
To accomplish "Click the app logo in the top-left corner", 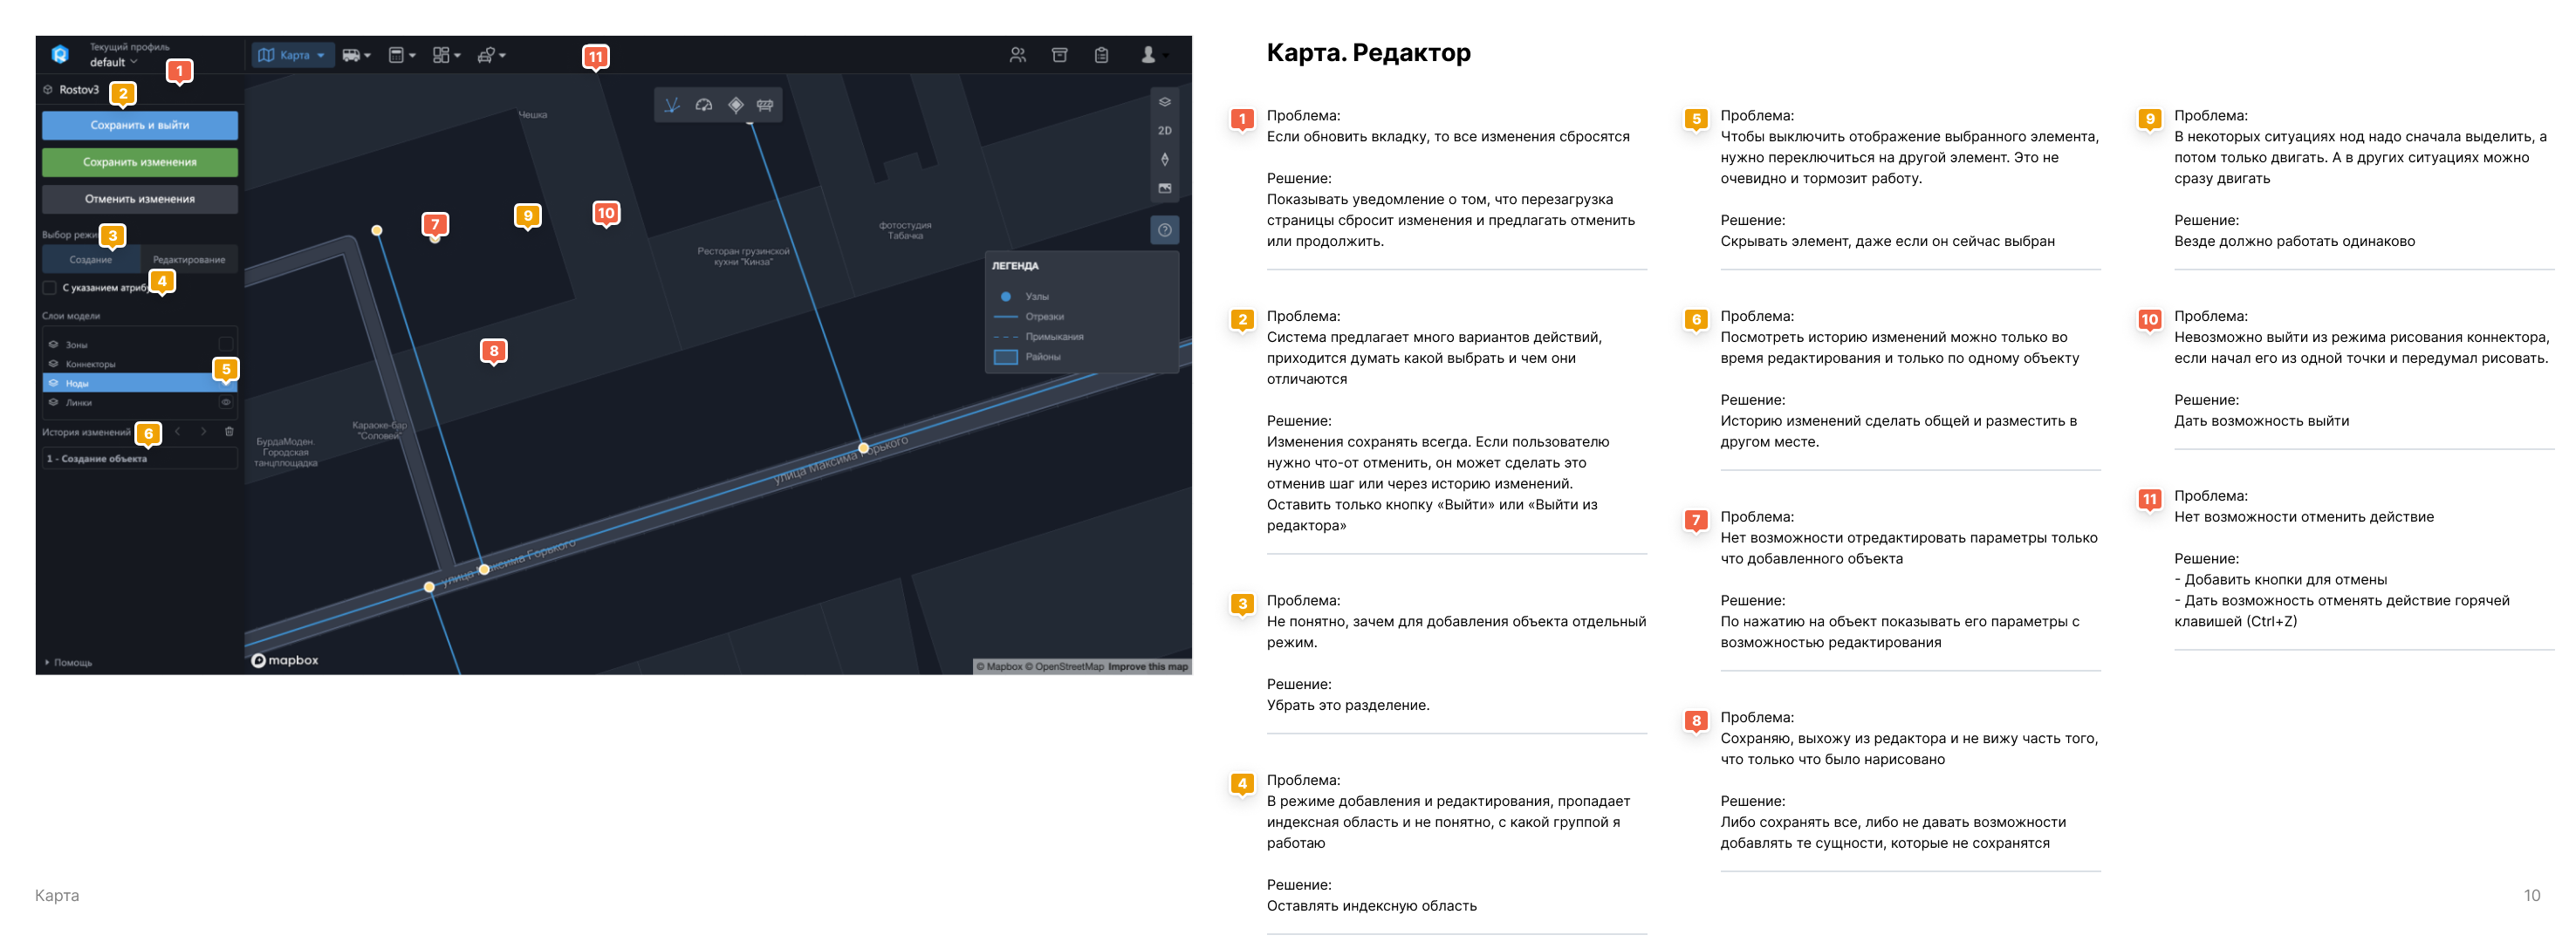I will pos(60,54).
